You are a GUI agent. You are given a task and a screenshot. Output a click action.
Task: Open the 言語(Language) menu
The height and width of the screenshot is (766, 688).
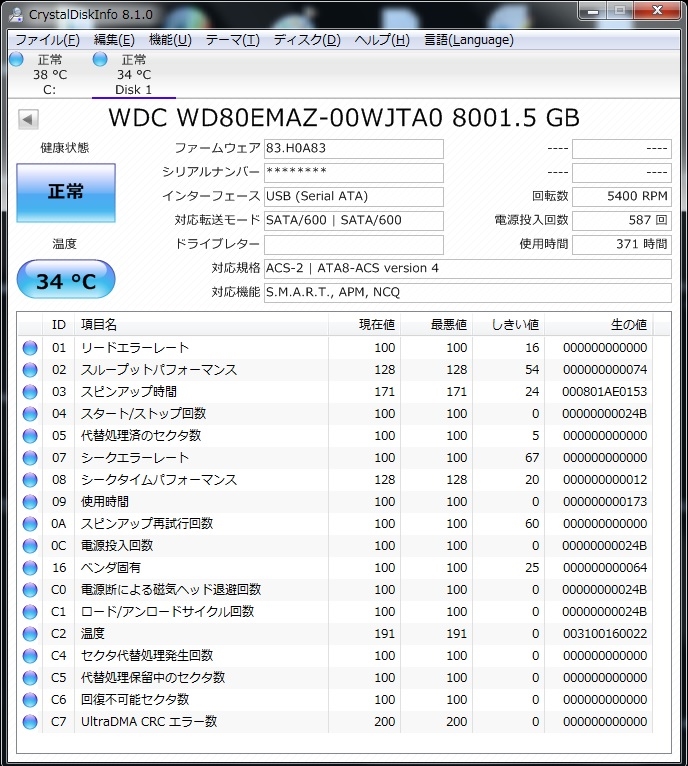469,40
